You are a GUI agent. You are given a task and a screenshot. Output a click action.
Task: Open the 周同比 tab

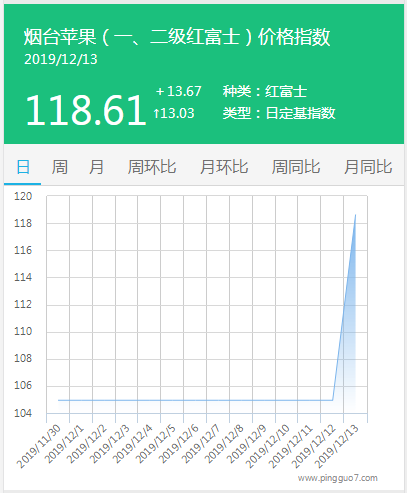pyautogui.click(x=296, y=167)
